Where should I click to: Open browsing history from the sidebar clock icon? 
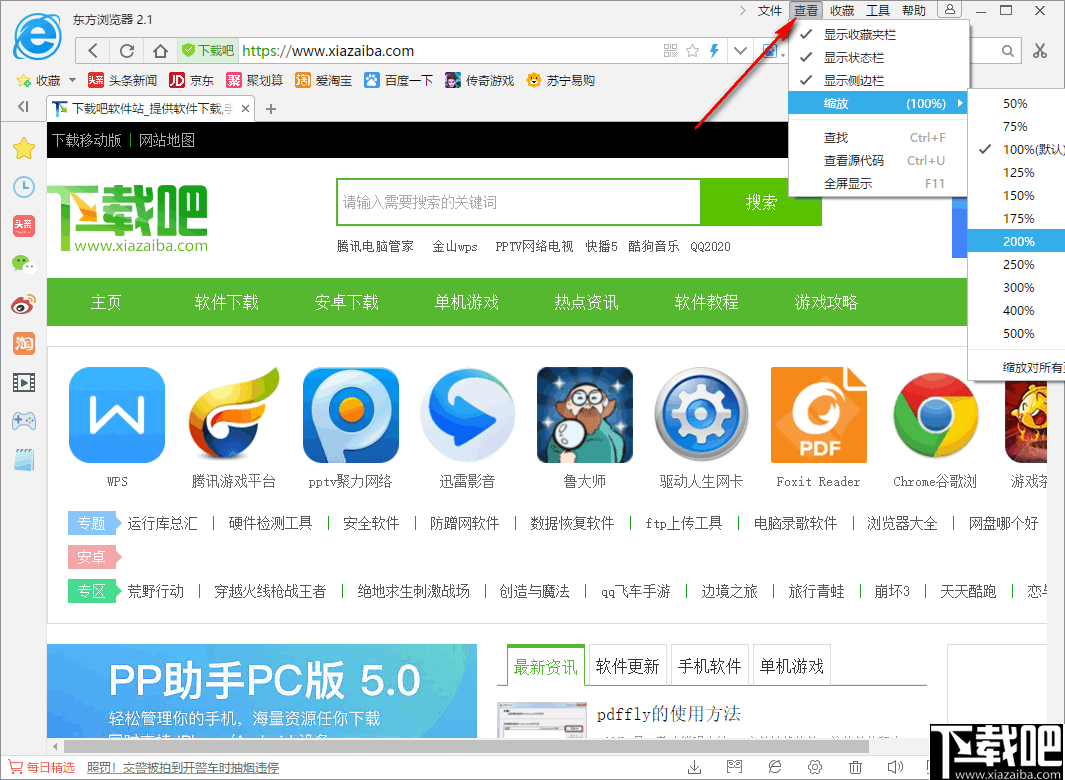pos(23,187)
